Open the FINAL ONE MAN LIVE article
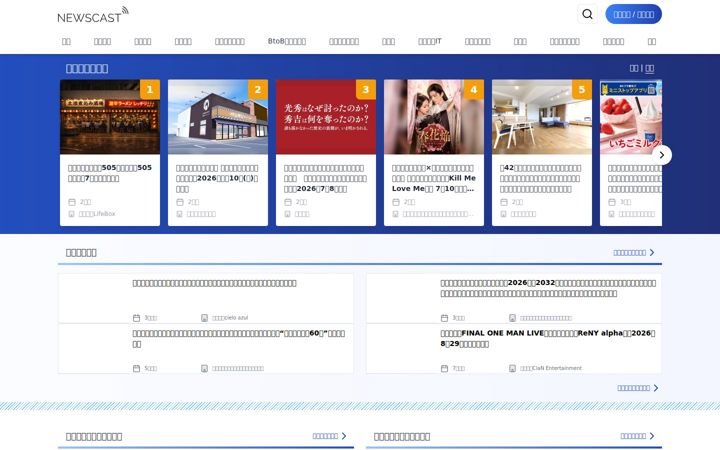The image size is (720, 450). [548, 338]
